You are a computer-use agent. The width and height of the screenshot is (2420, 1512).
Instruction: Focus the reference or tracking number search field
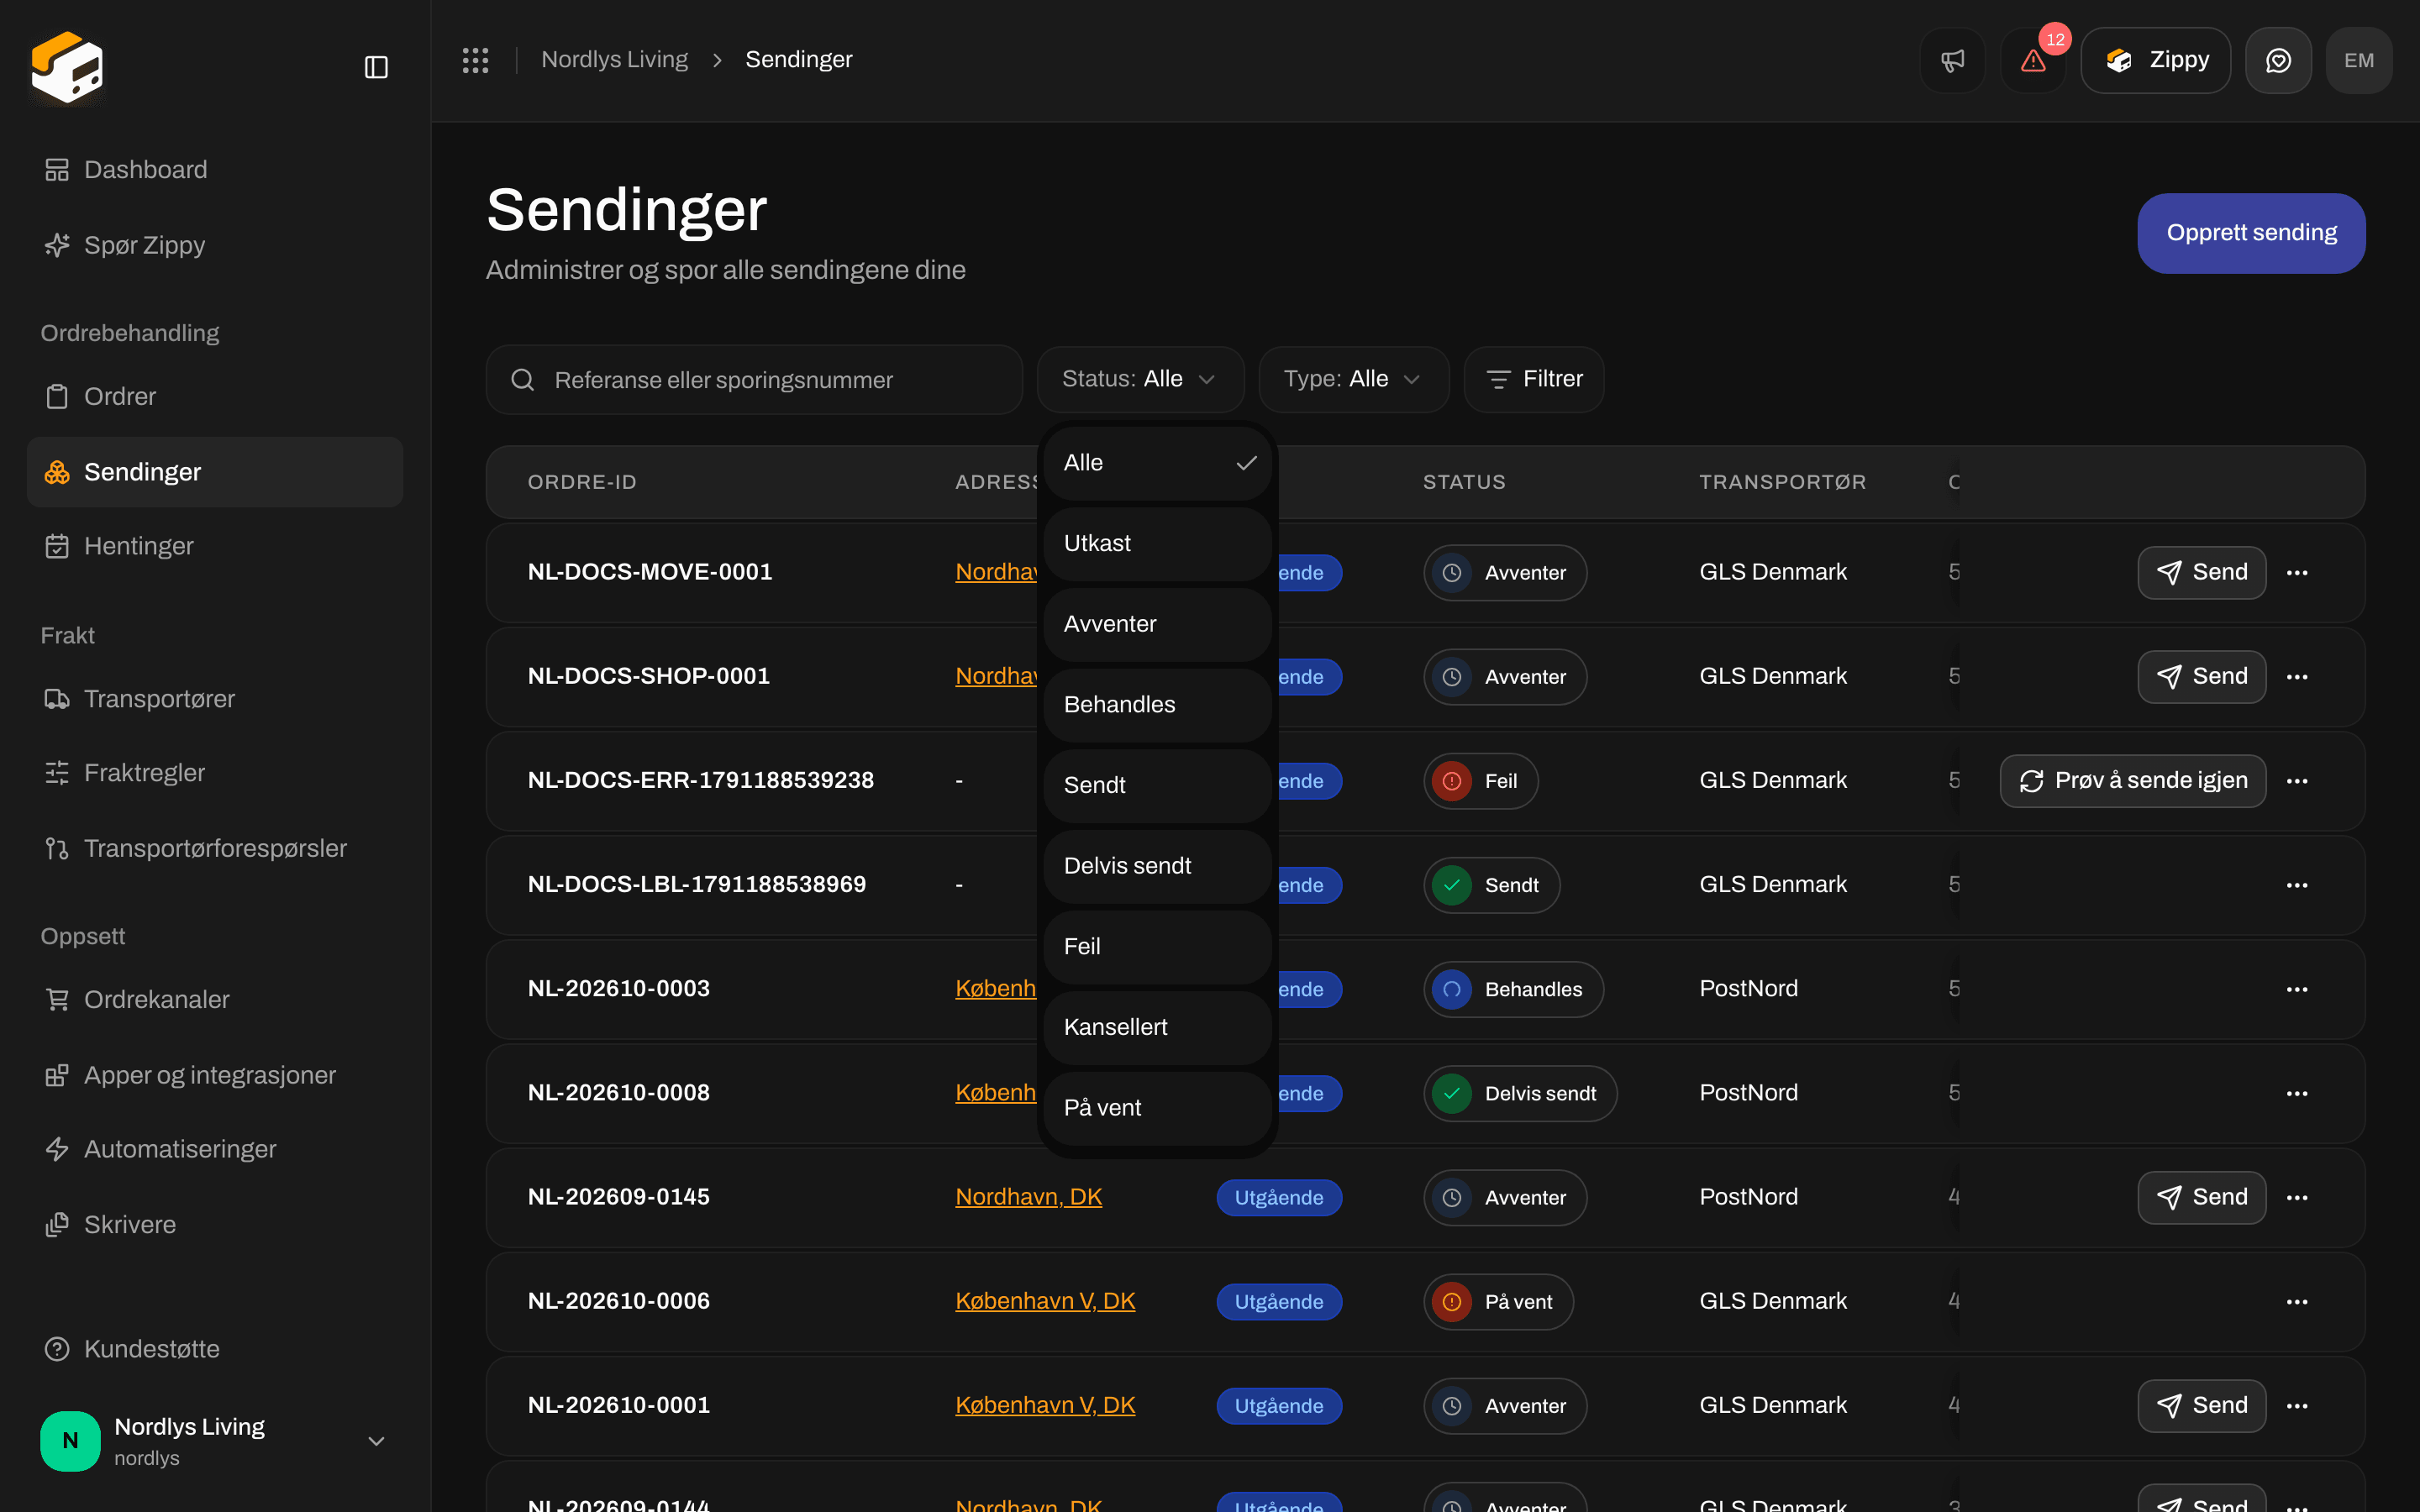754,380
